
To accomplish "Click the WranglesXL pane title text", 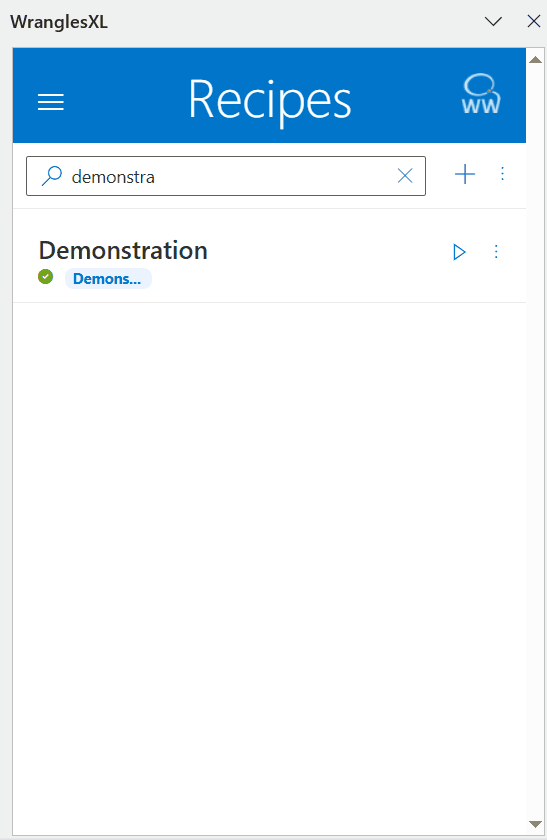I will (59, 22).
